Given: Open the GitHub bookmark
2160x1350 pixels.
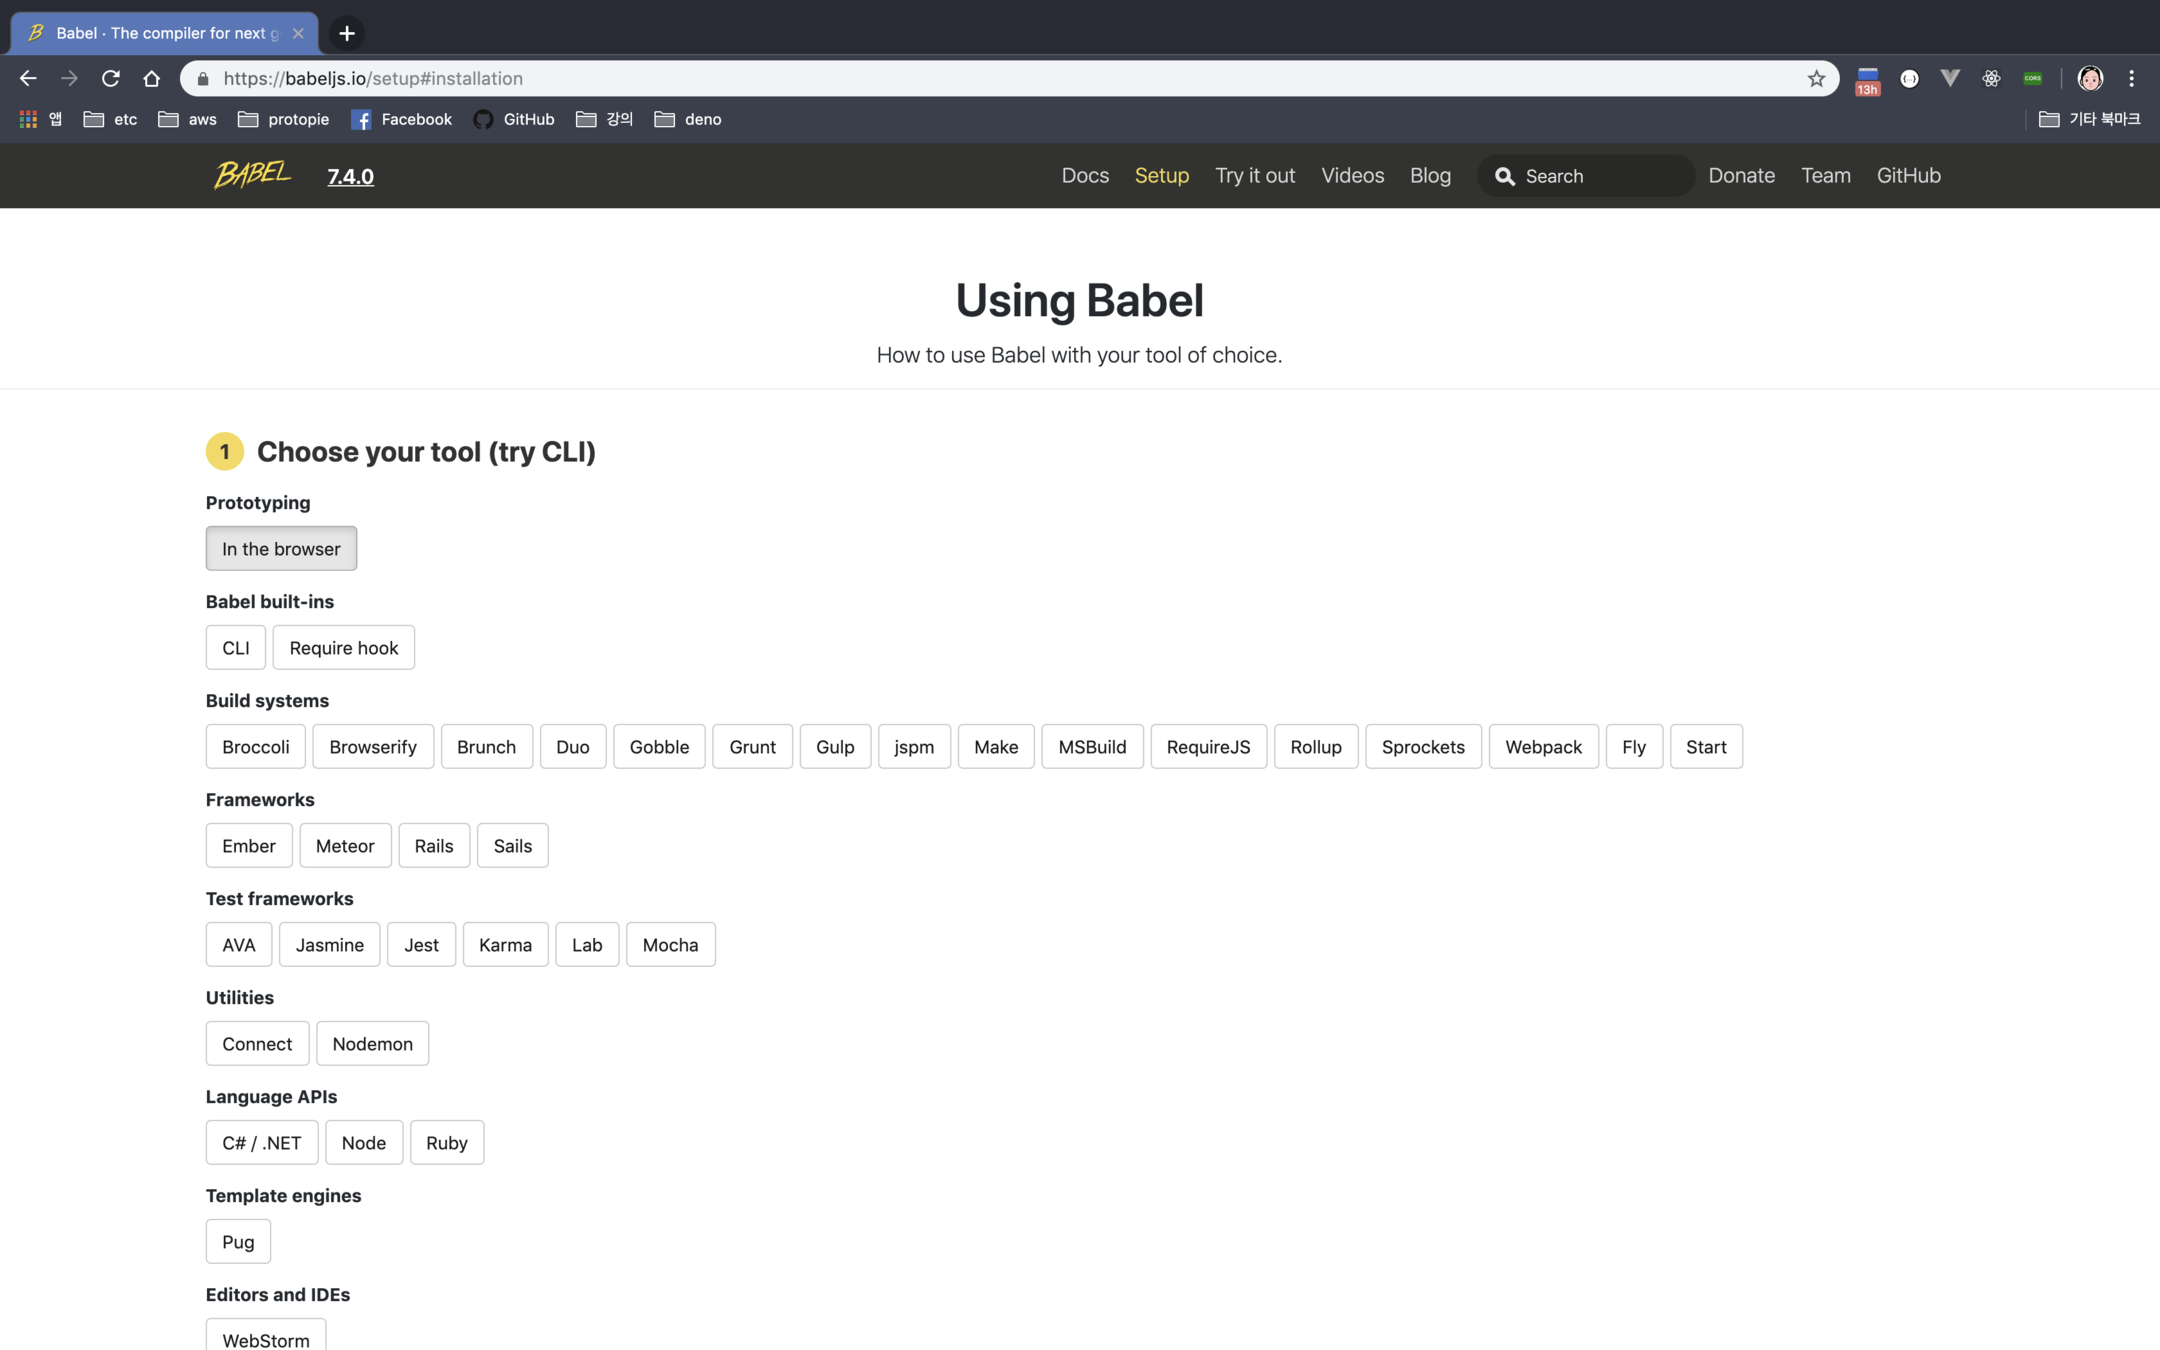Looking at the screenshot, I should (514, 119).
